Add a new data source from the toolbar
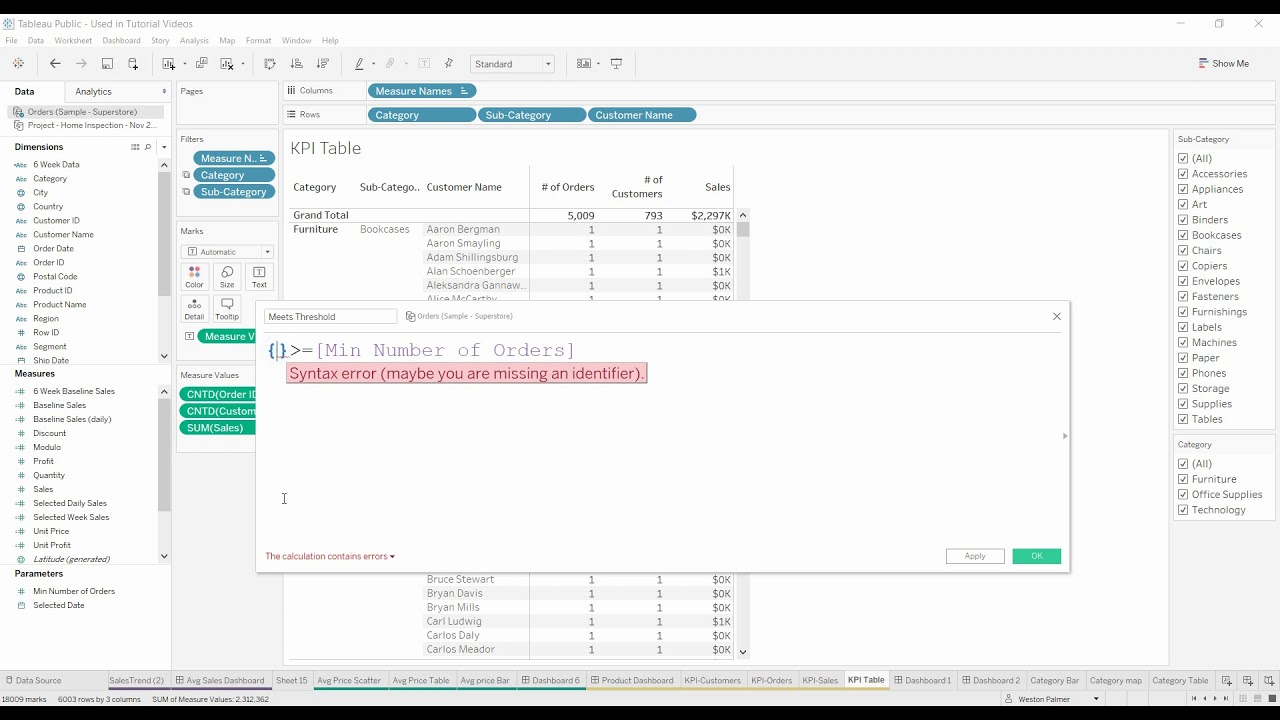The image size is (1280, 720). (x=133, y=63)
